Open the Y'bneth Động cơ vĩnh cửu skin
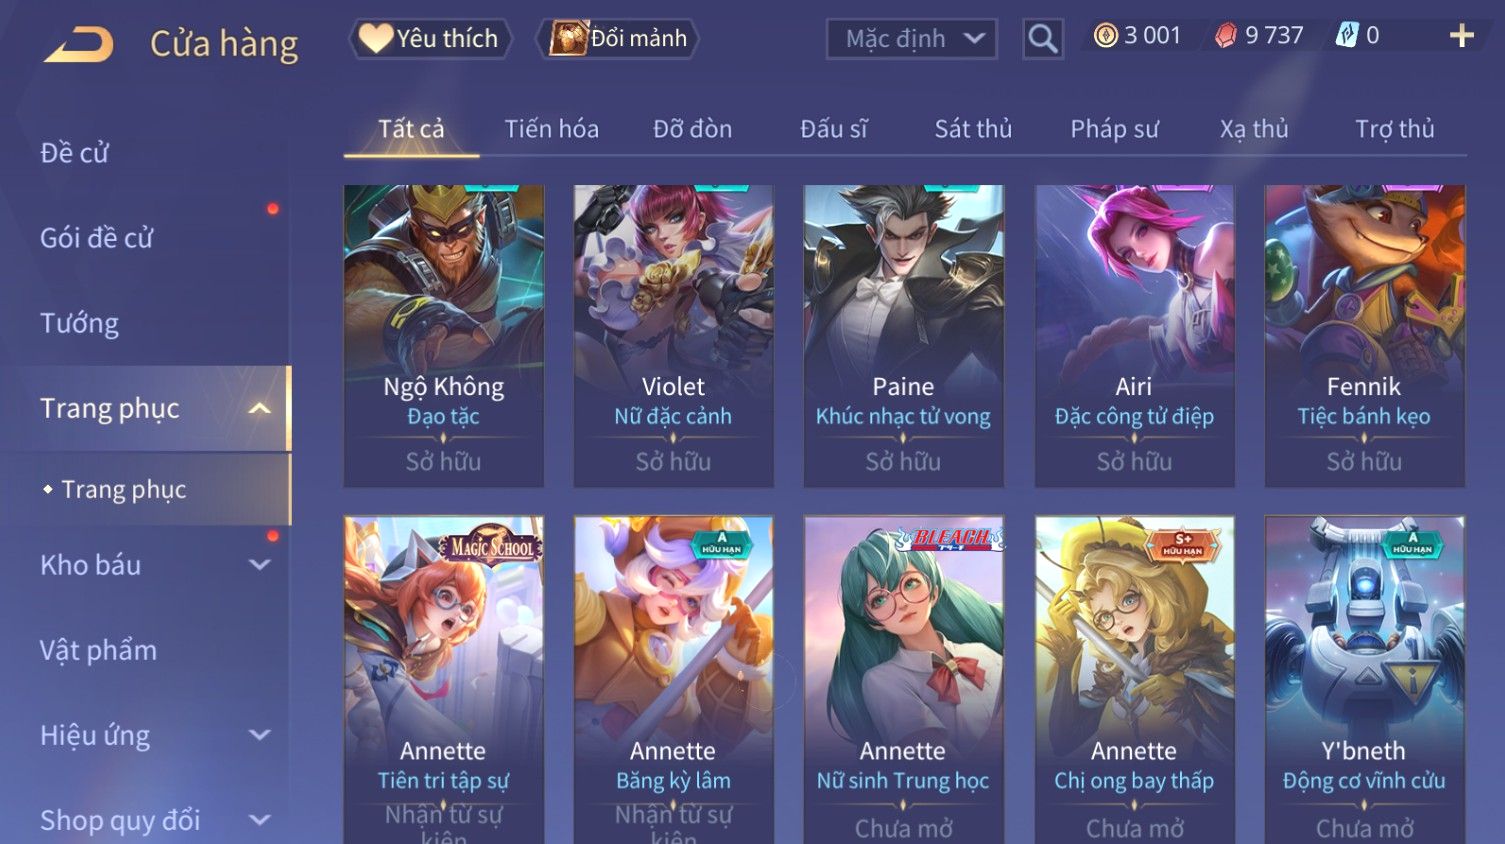The image size is (1505, 844). tap(1364, 680)
